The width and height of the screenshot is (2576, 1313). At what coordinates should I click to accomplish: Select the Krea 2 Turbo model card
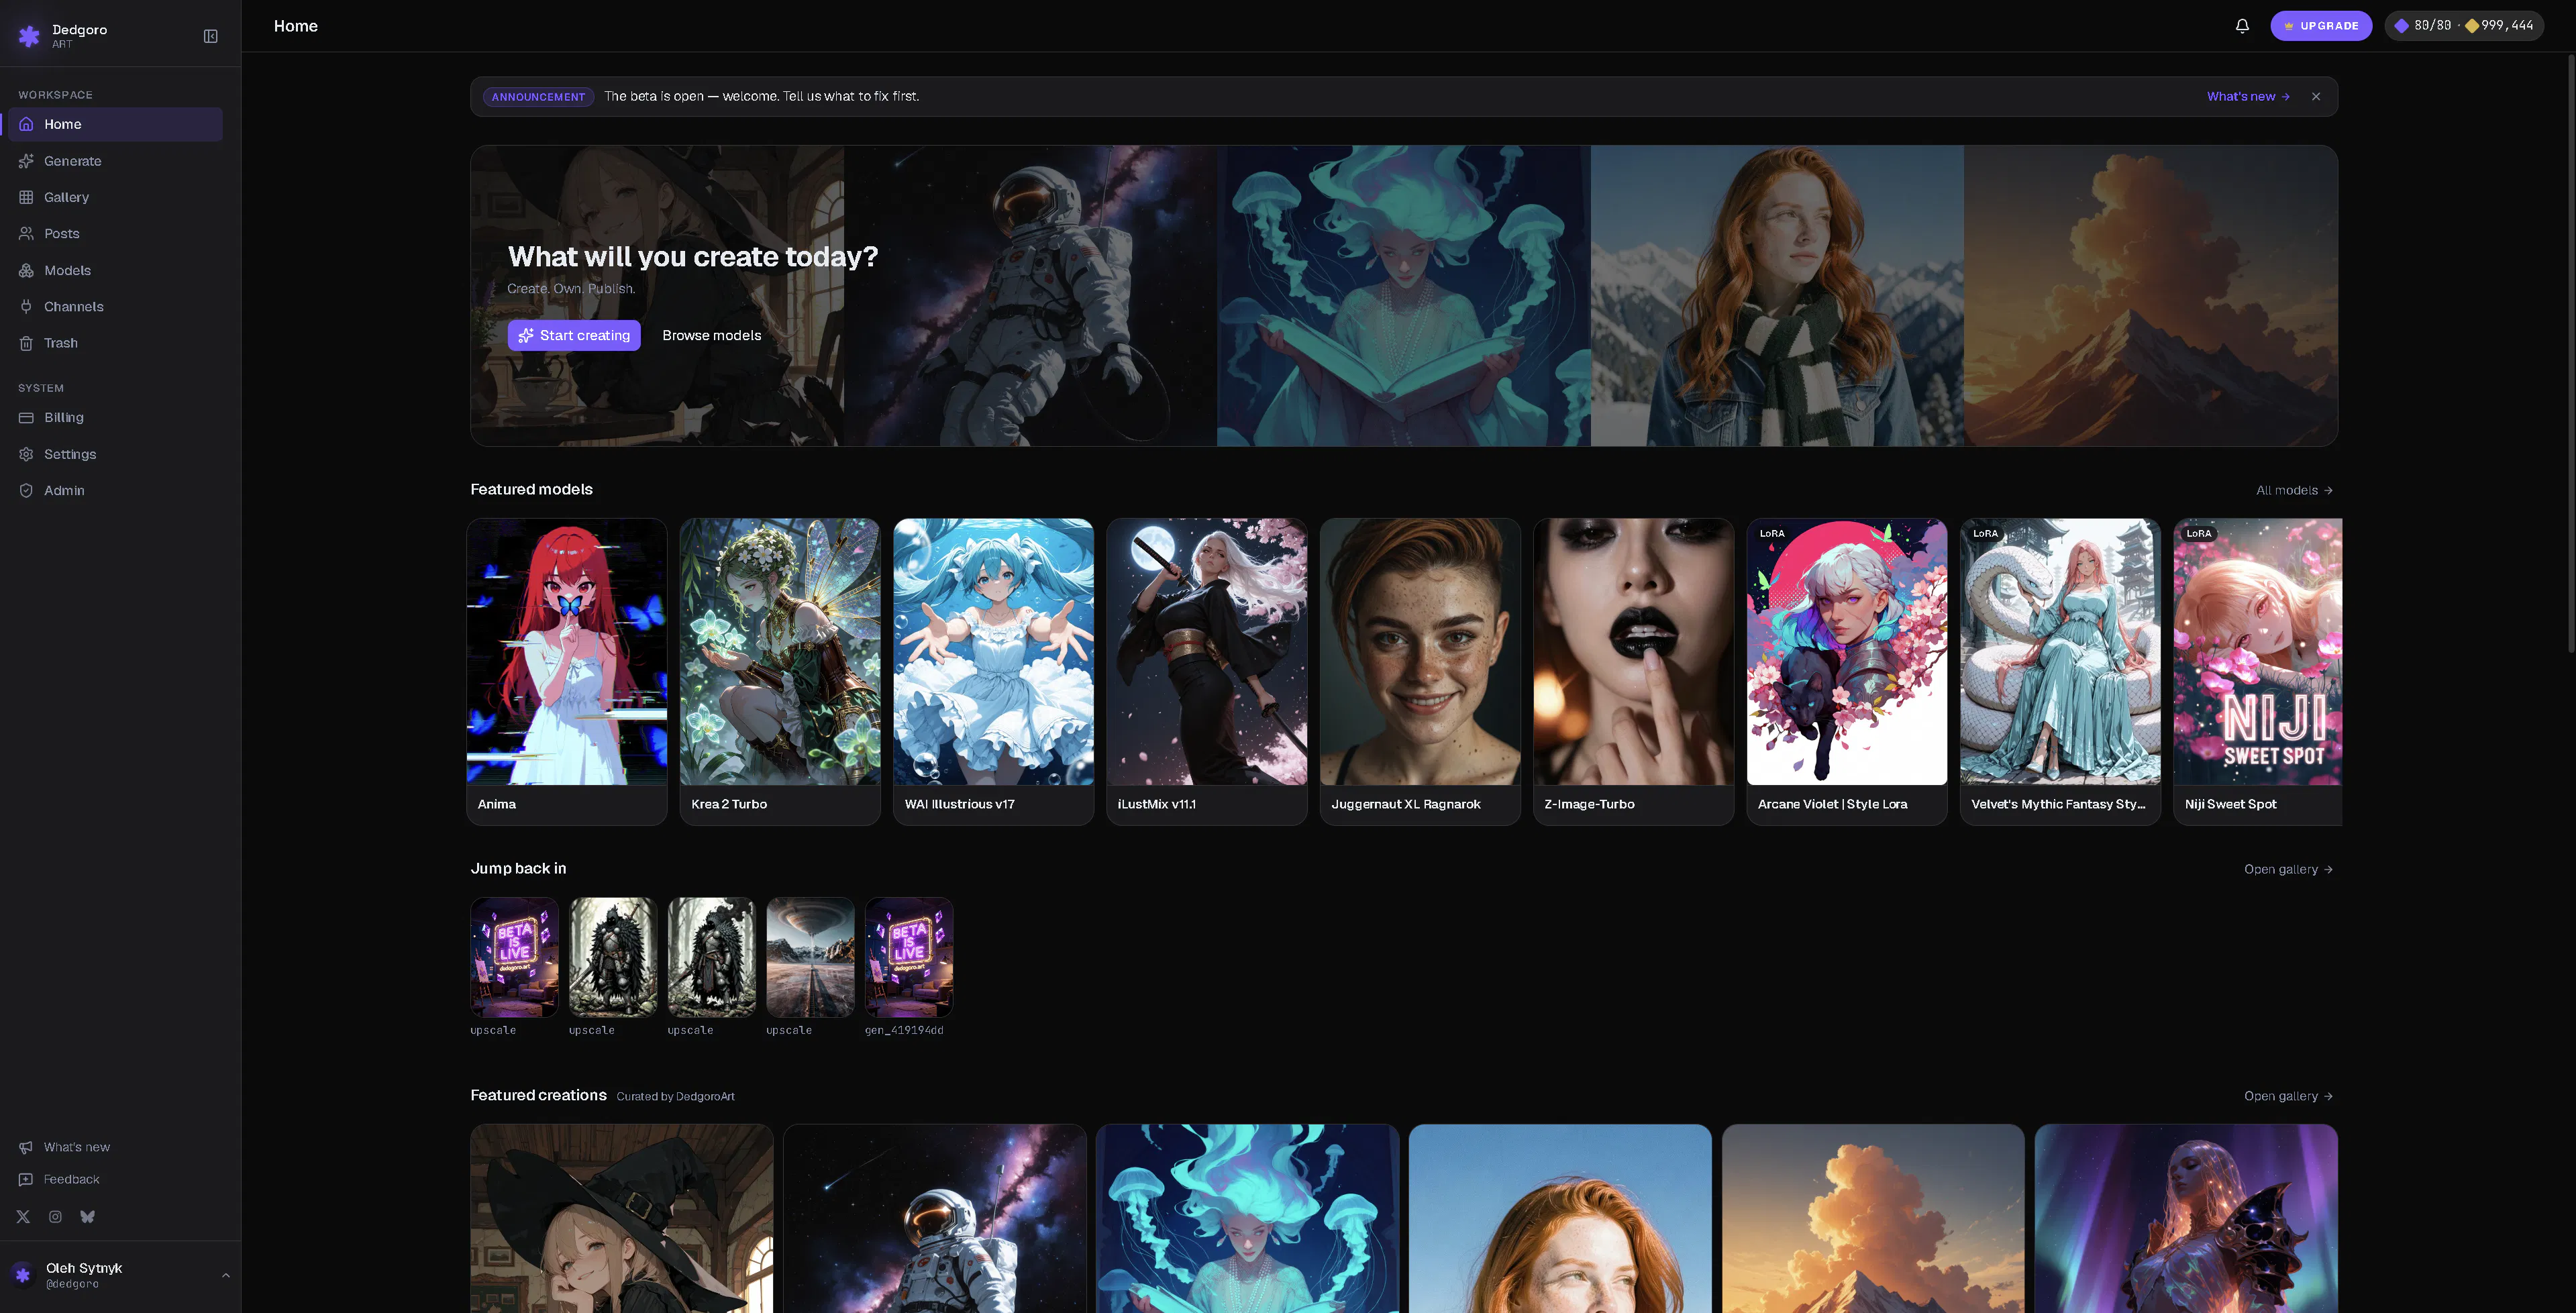point(780,671)
